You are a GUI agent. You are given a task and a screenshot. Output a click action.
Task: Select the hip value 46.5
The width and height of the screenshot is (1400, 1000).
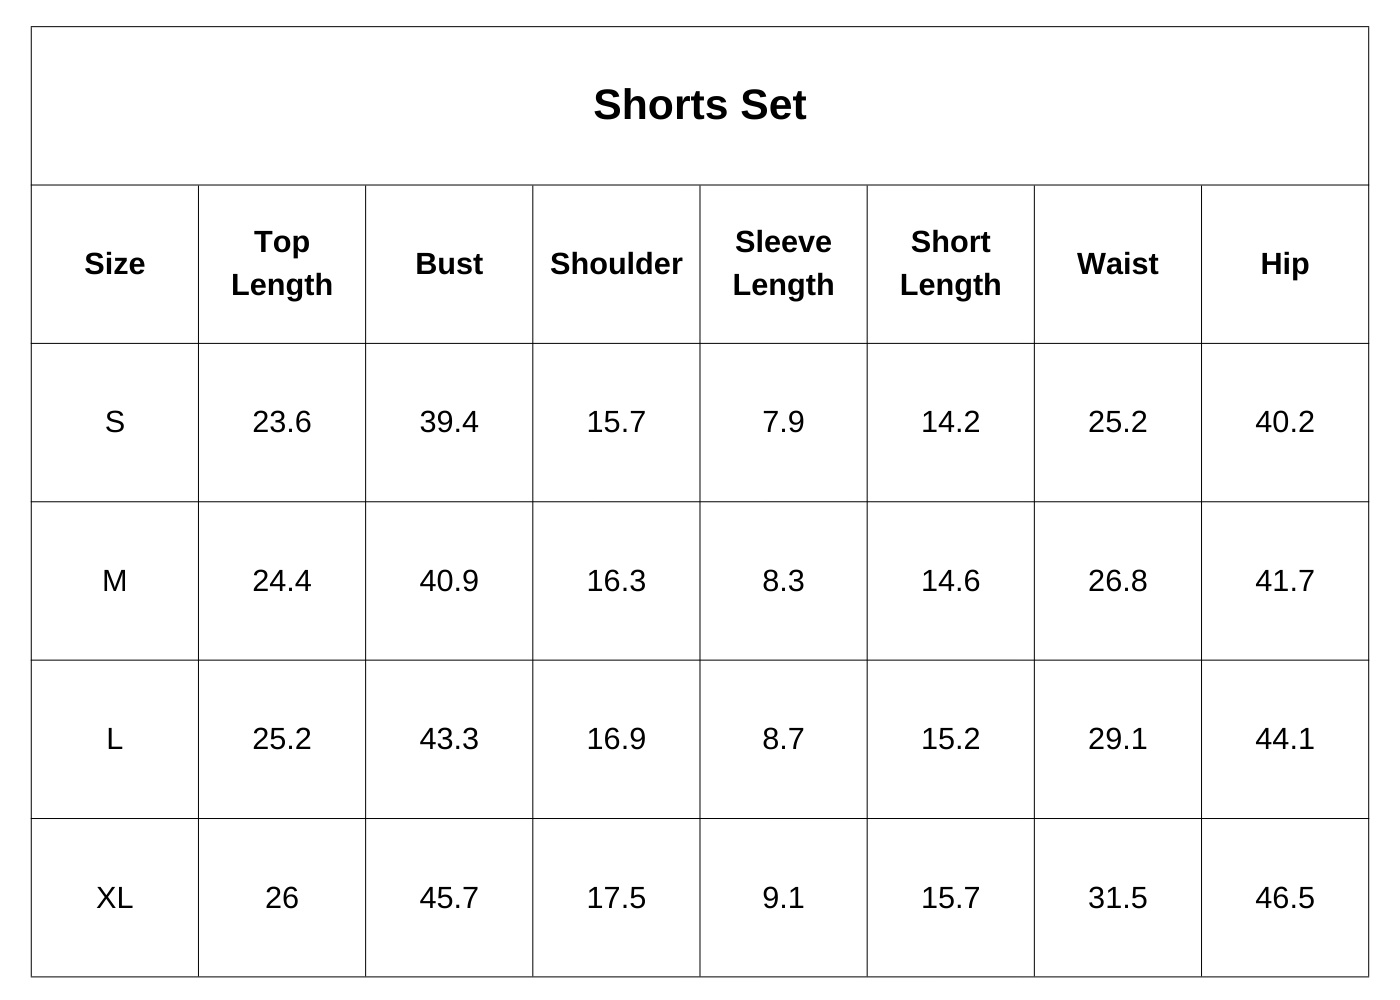coord(1284,898)
